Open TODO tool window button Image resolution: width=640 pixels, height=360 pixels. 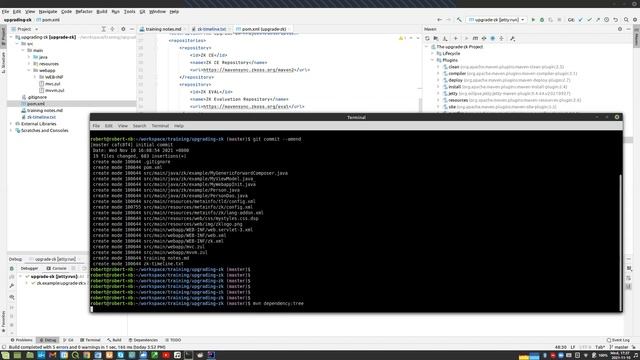[x=173, y=340]
